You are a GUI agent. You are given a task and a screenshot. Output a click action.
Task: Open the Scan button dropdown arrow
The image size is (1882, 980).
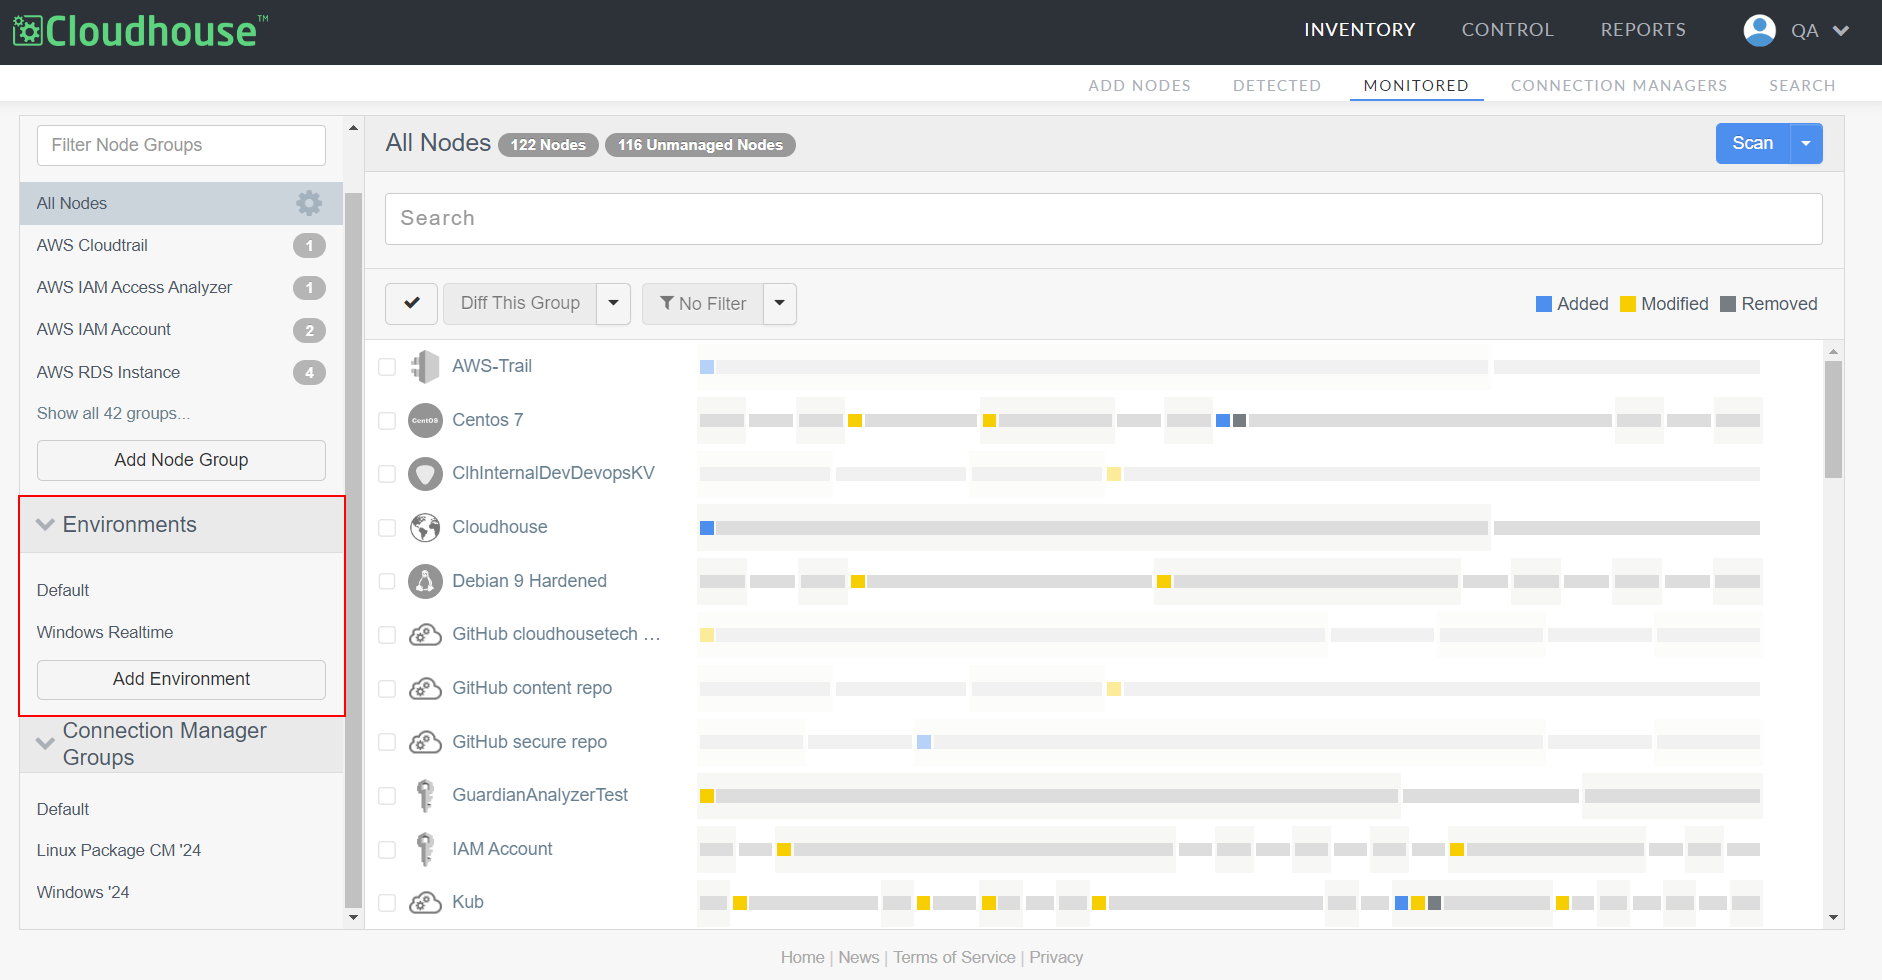[1806, 143]
